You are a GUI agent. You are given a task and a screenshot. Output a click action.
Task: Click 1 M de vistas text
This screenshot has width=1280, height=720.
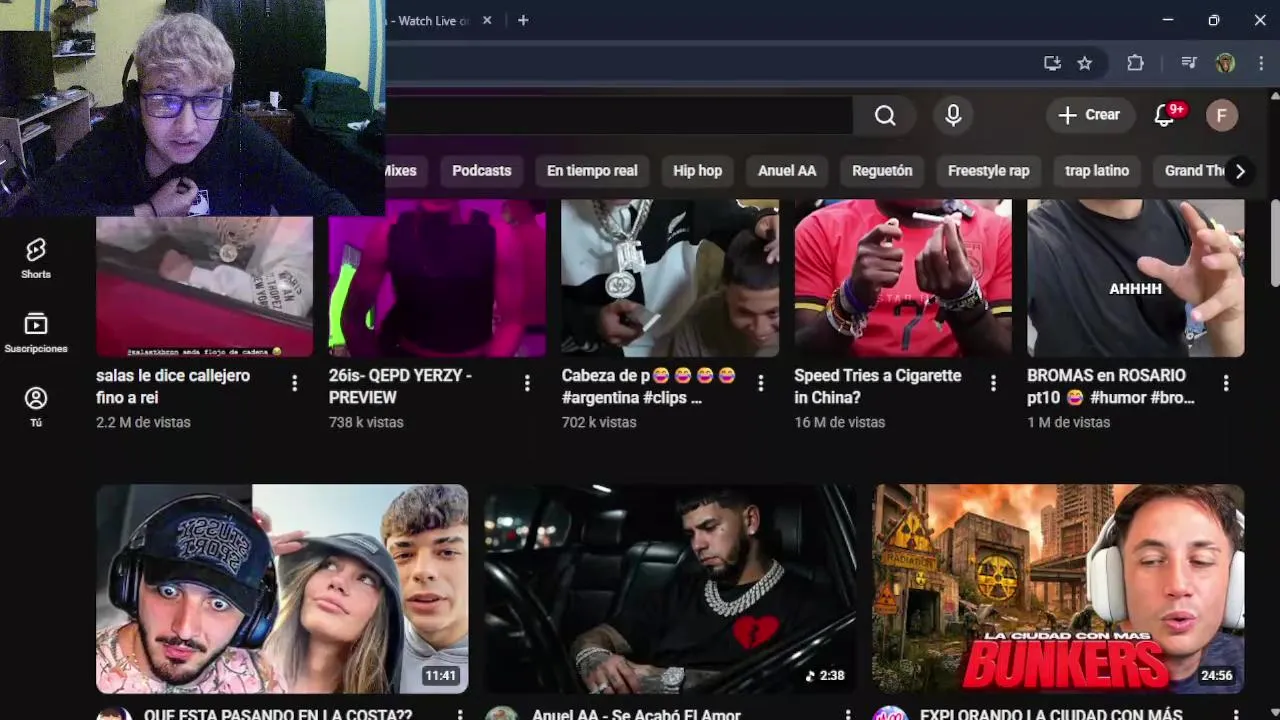point(1068,422)
